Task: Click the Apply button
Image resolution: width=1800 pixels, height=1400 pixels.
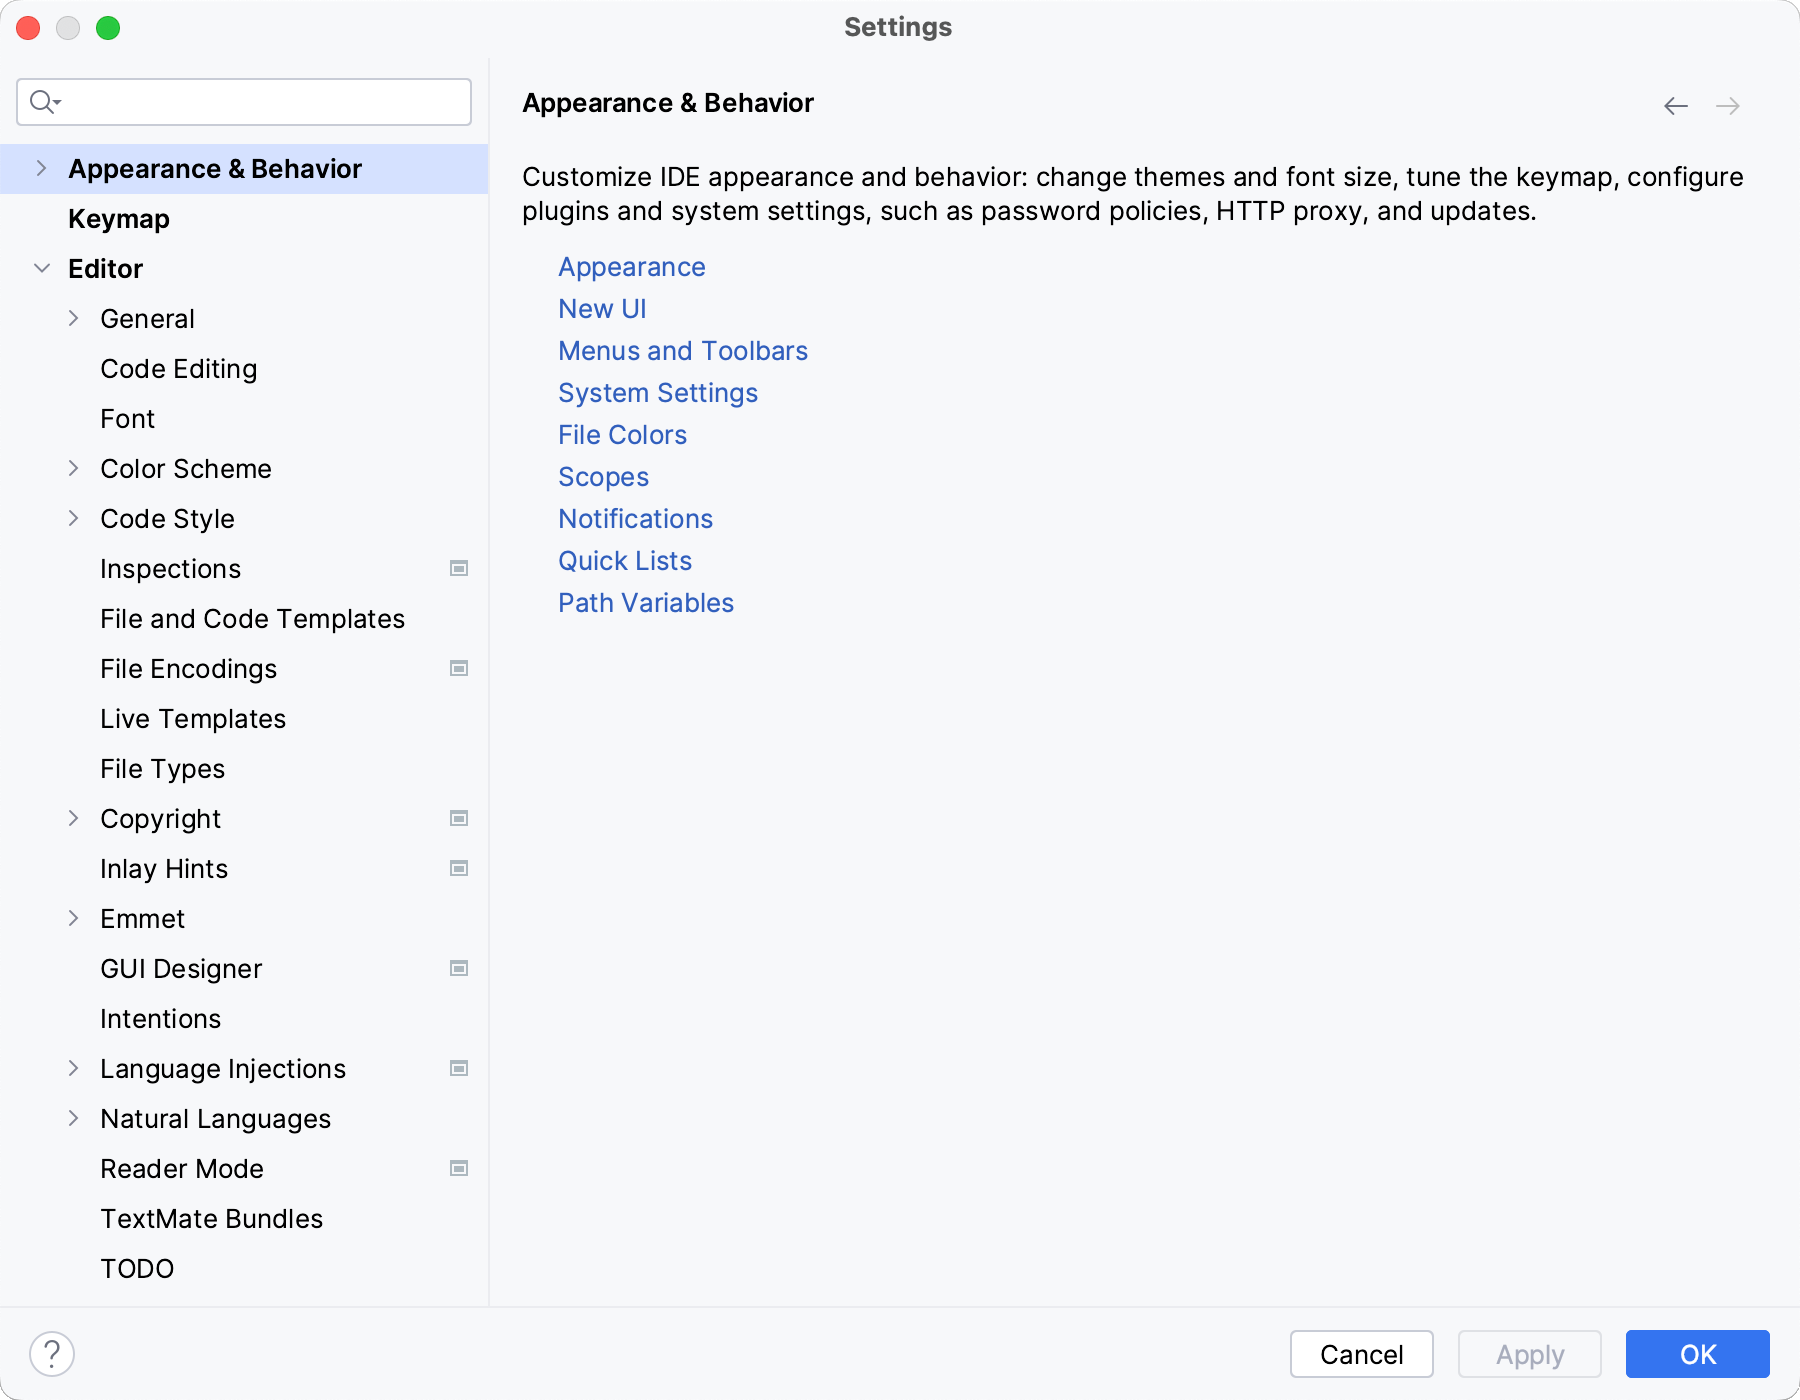Action: tap(1530, 1354)
